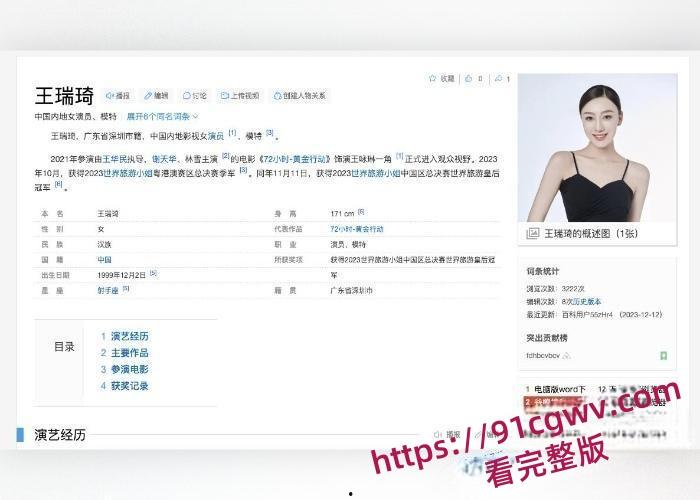Click the 播报 speaker icon beside the title

pyautogui.click(x=109, y=96)
